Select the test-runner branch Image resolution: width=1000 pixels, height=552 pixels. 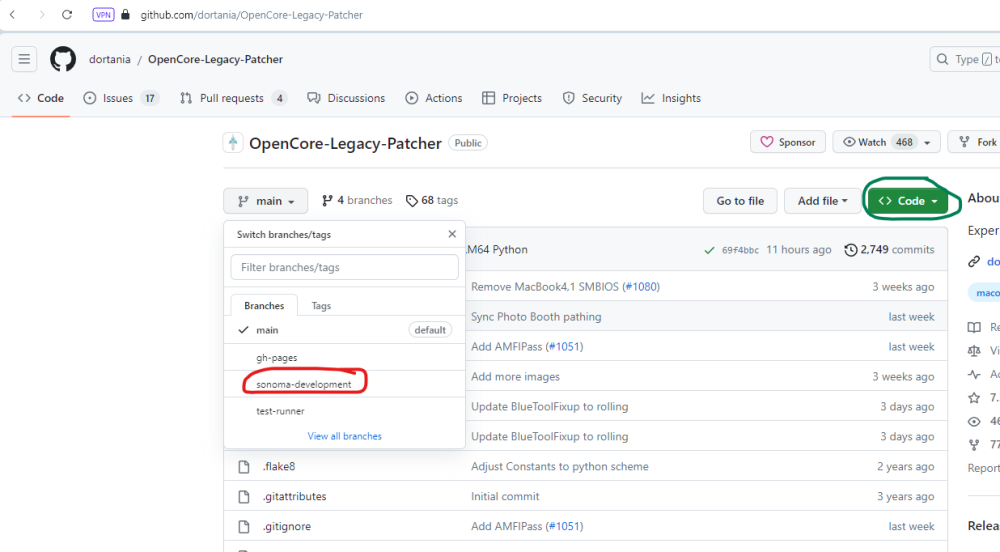tap(344, 411)
